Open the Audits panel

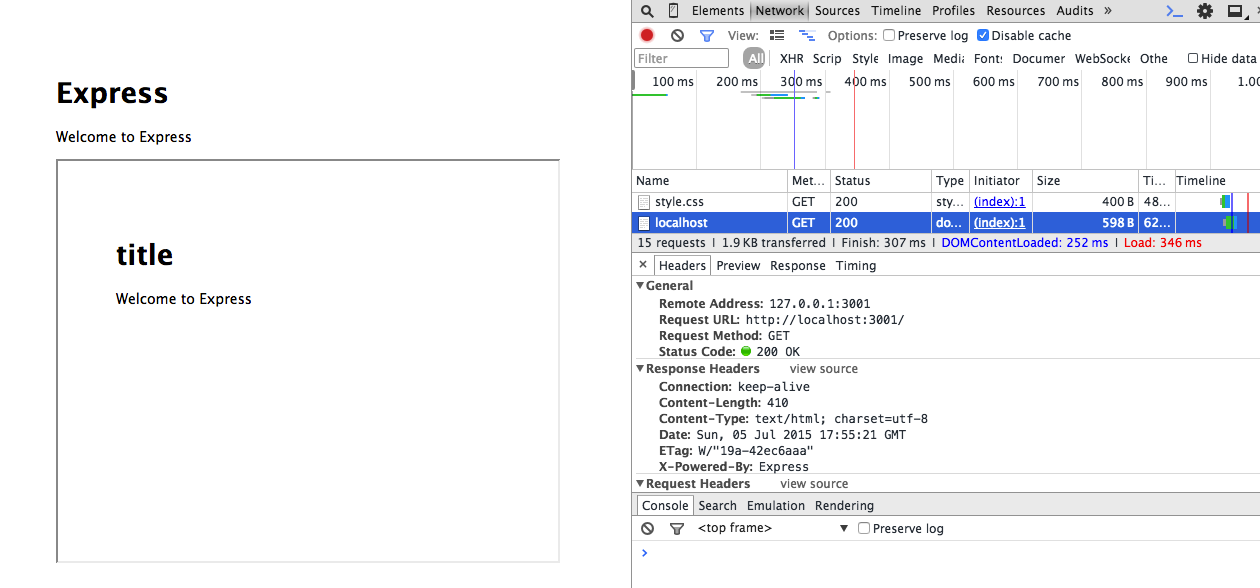1075,11
